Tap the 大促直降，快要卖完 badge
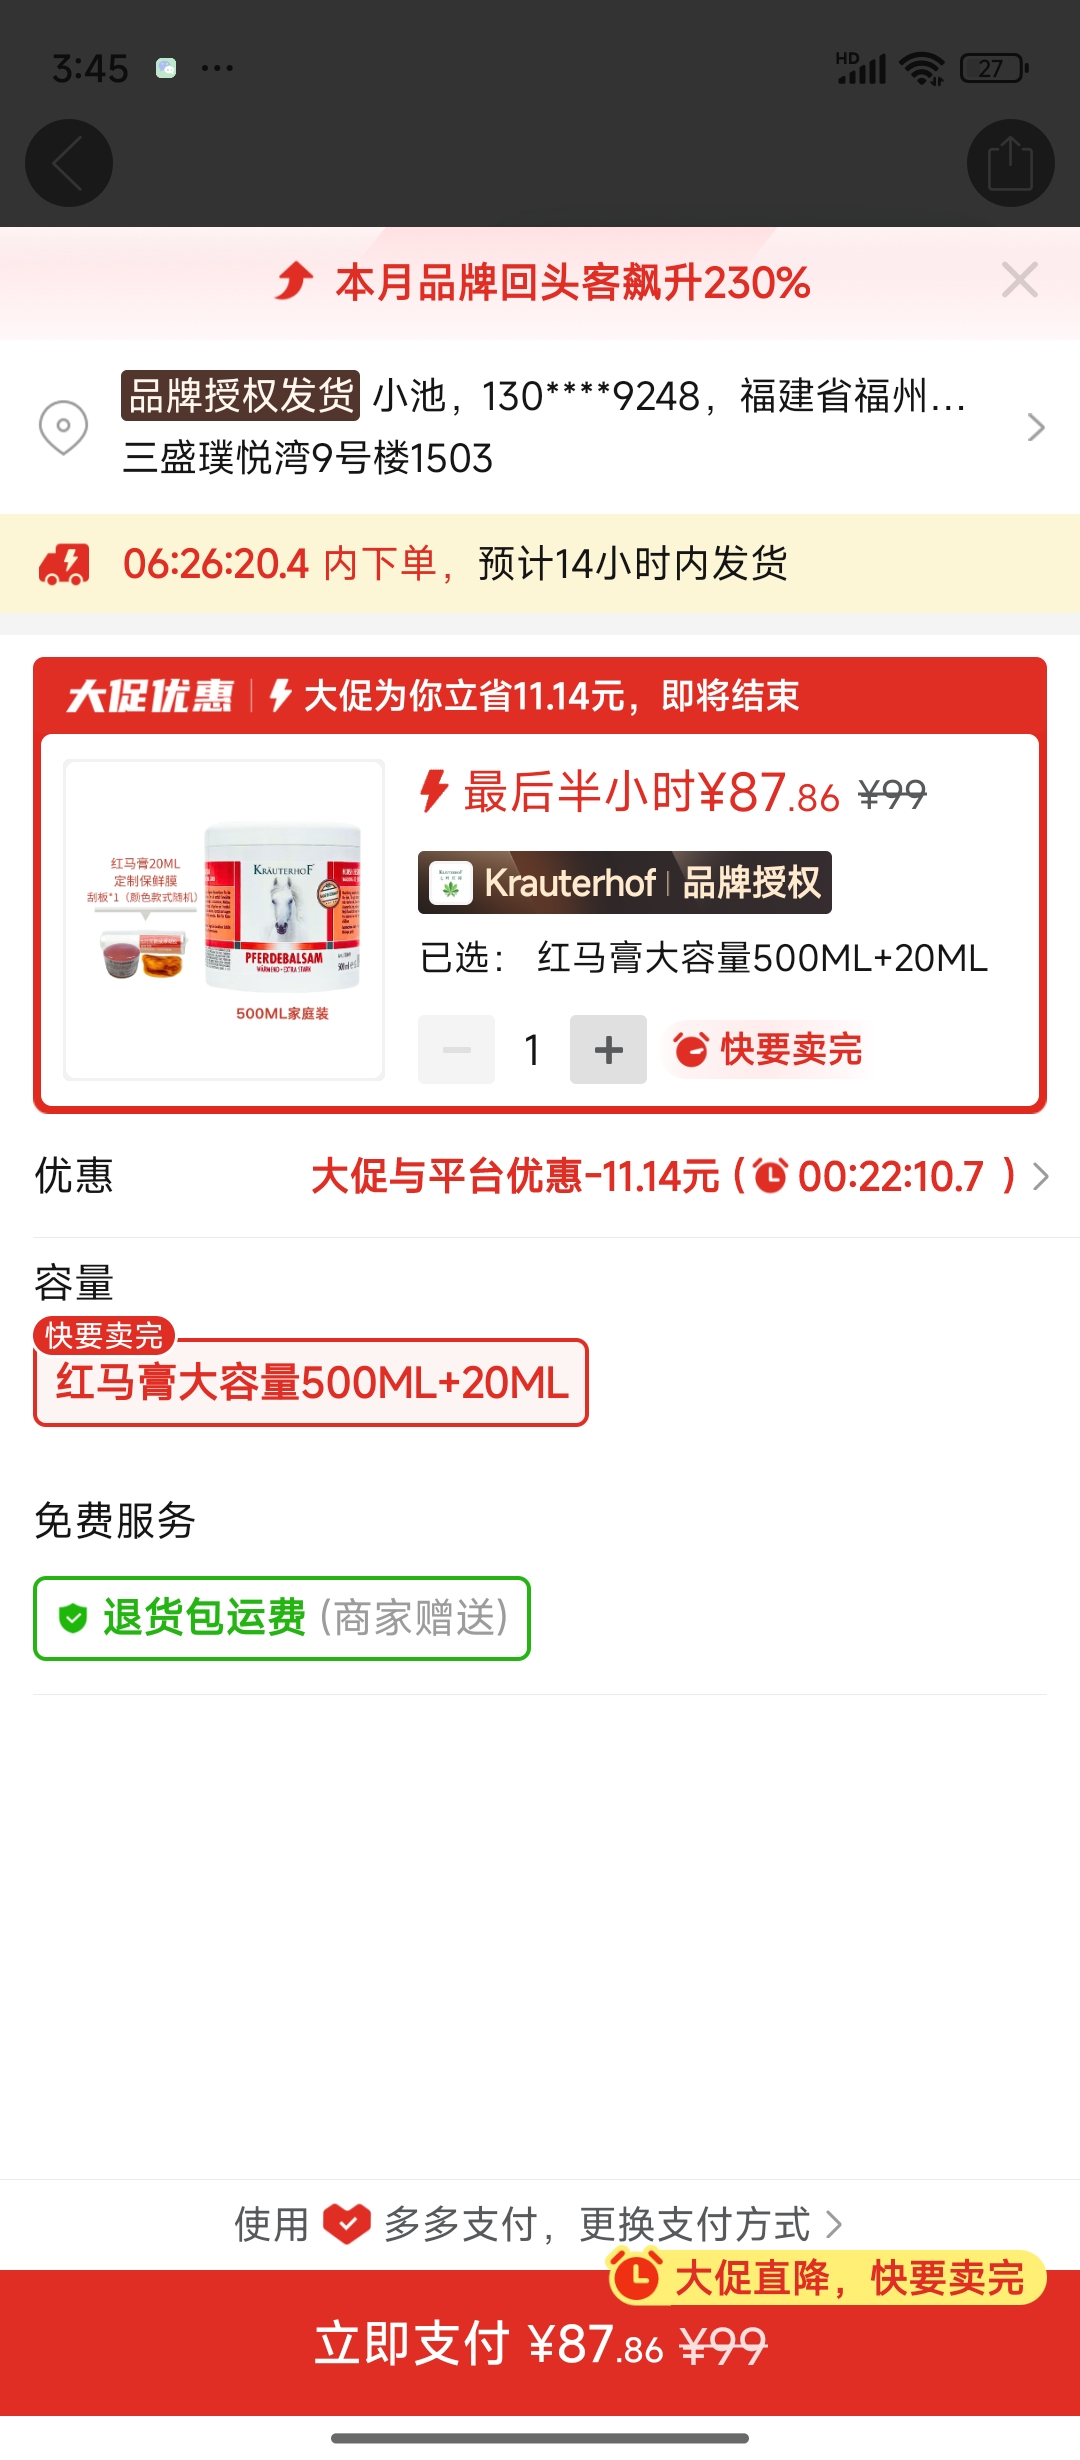Screen dimensions: 1080x2460 [x=827, y=2278]
